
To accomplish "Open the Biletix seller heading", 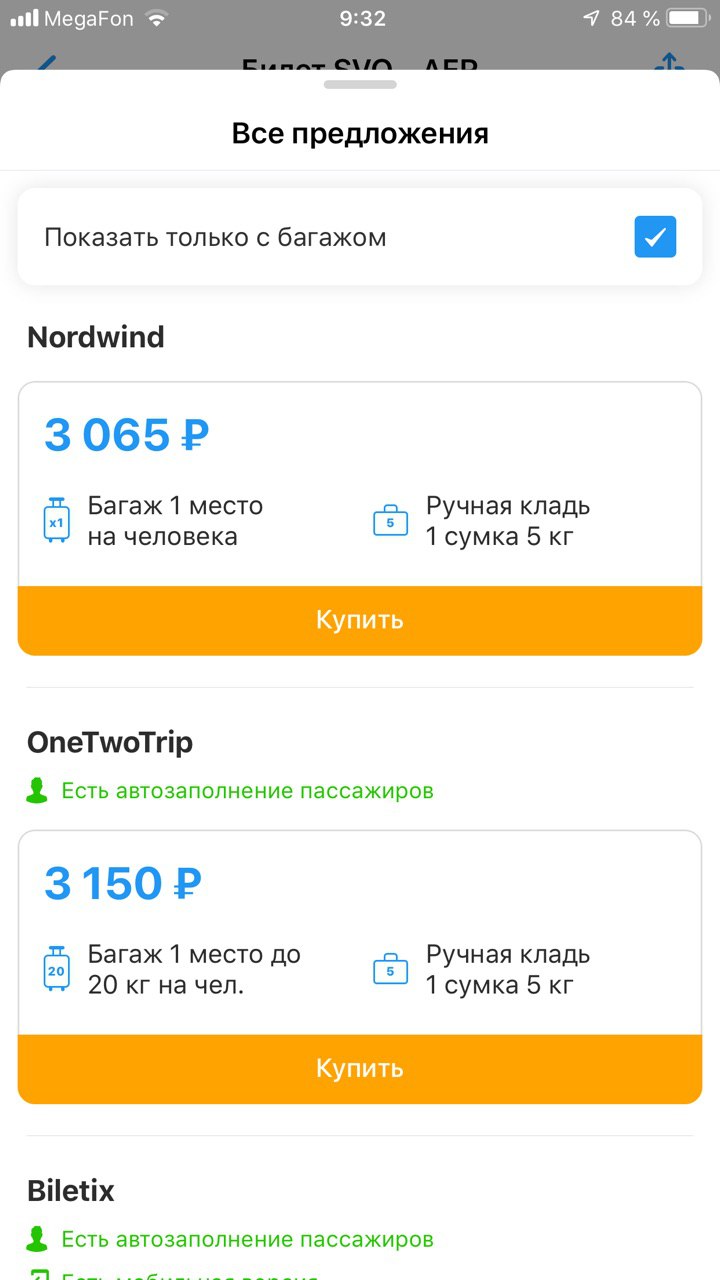I will pos(71,1191).
